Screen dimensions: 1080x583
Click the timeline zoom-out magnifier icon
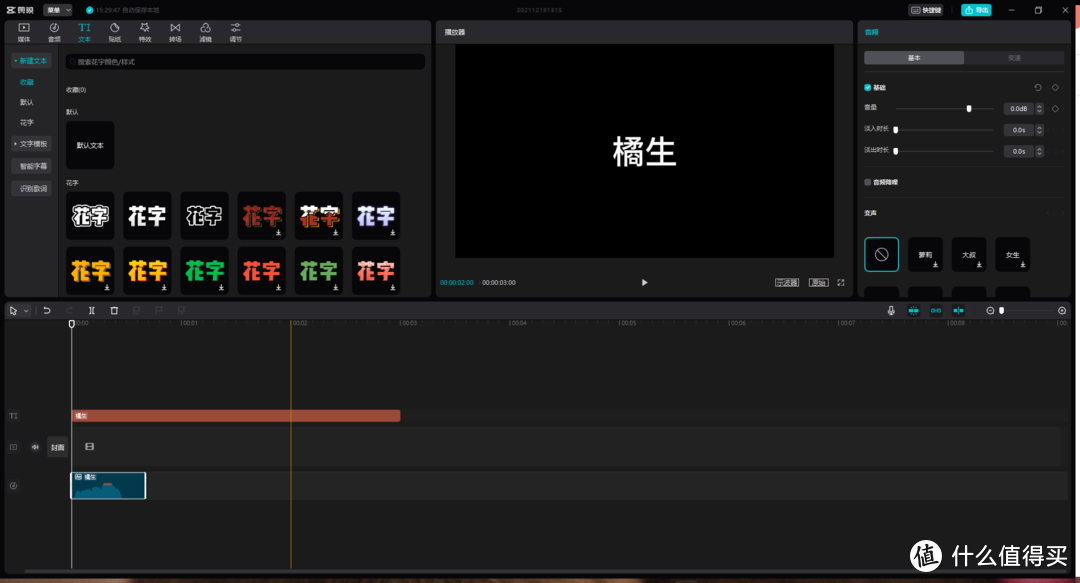coord(990,311)
